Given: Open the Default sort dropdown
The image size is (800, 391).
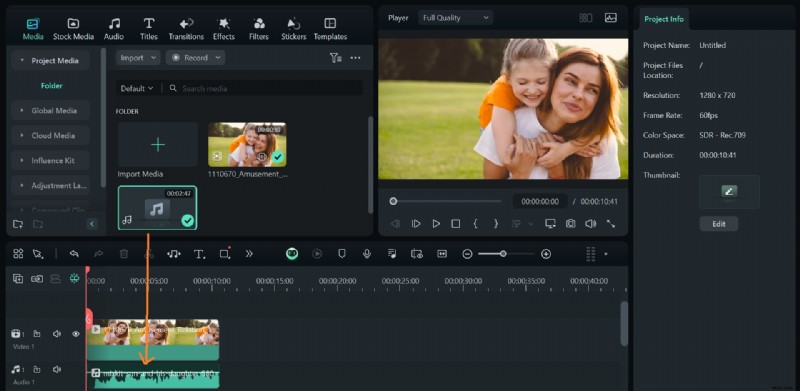Looking at the screenshot, I should coord(137,88).
